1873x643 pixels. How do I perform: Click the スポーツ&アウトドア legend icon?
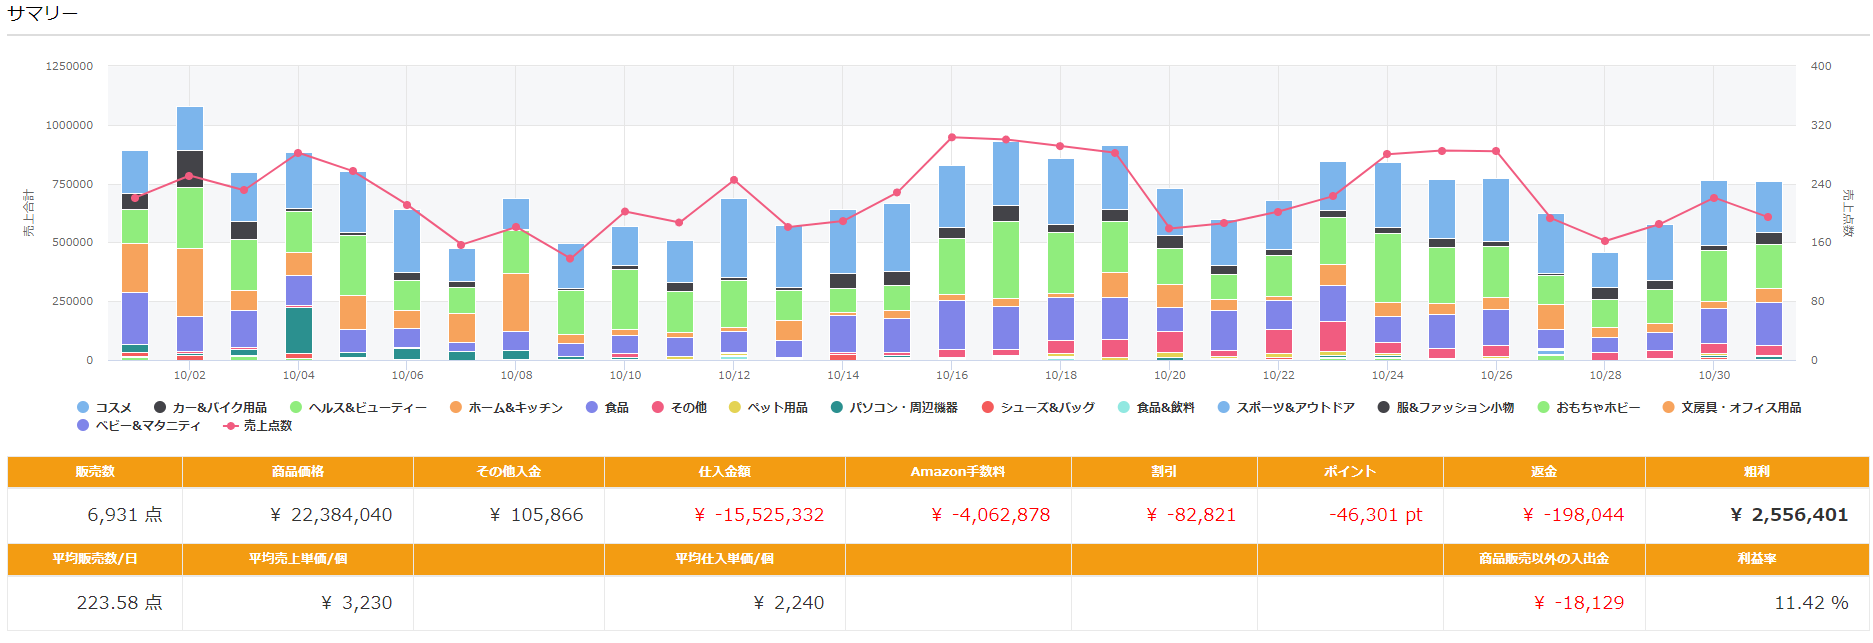click(x=1224, y=408)
